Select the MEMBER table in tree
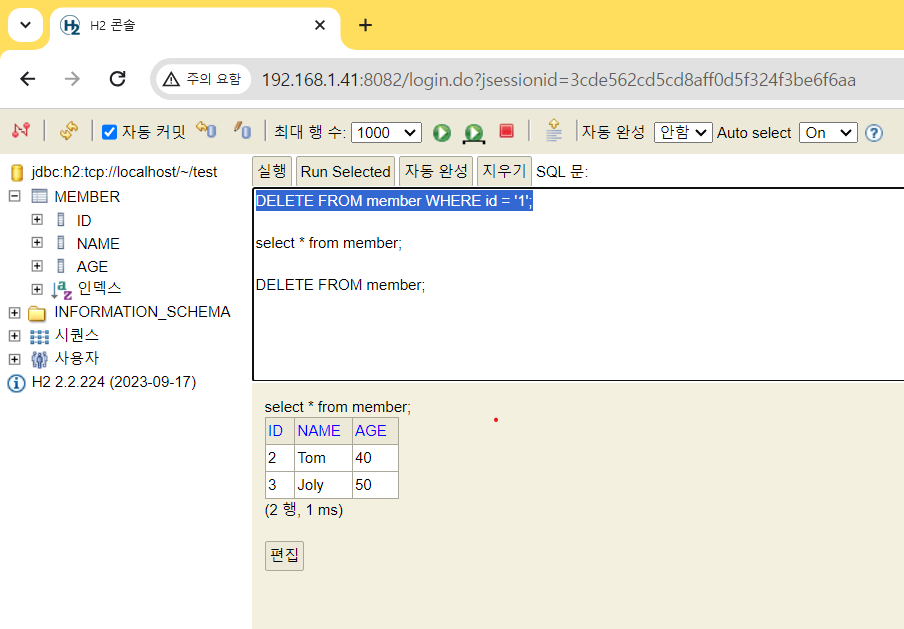This screenshot has width=904, height=629. click(x=87, y=197)
